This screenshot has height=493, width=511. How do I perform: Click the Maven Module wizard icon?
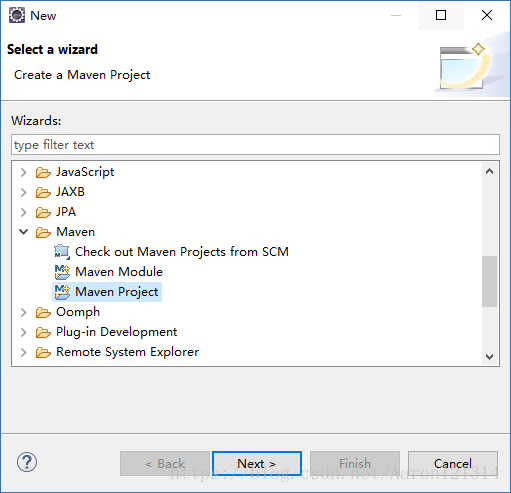[x=62, y=272]
